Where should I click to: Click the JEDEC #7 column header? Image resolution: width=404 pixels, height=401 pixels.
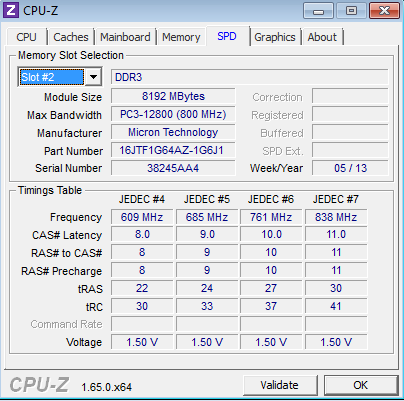(336, 199)
